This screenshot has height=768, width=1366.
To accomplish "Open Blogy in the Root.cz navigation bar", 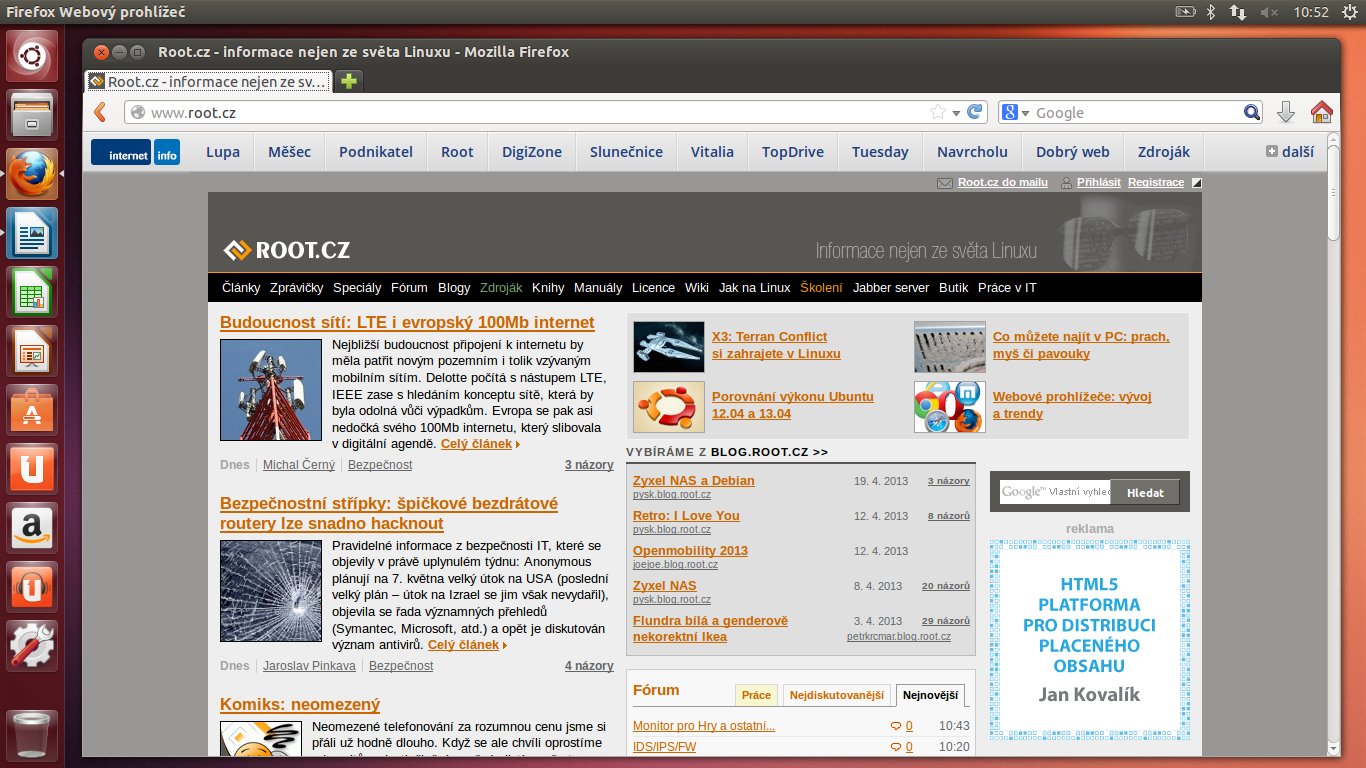I will [454, 288].
